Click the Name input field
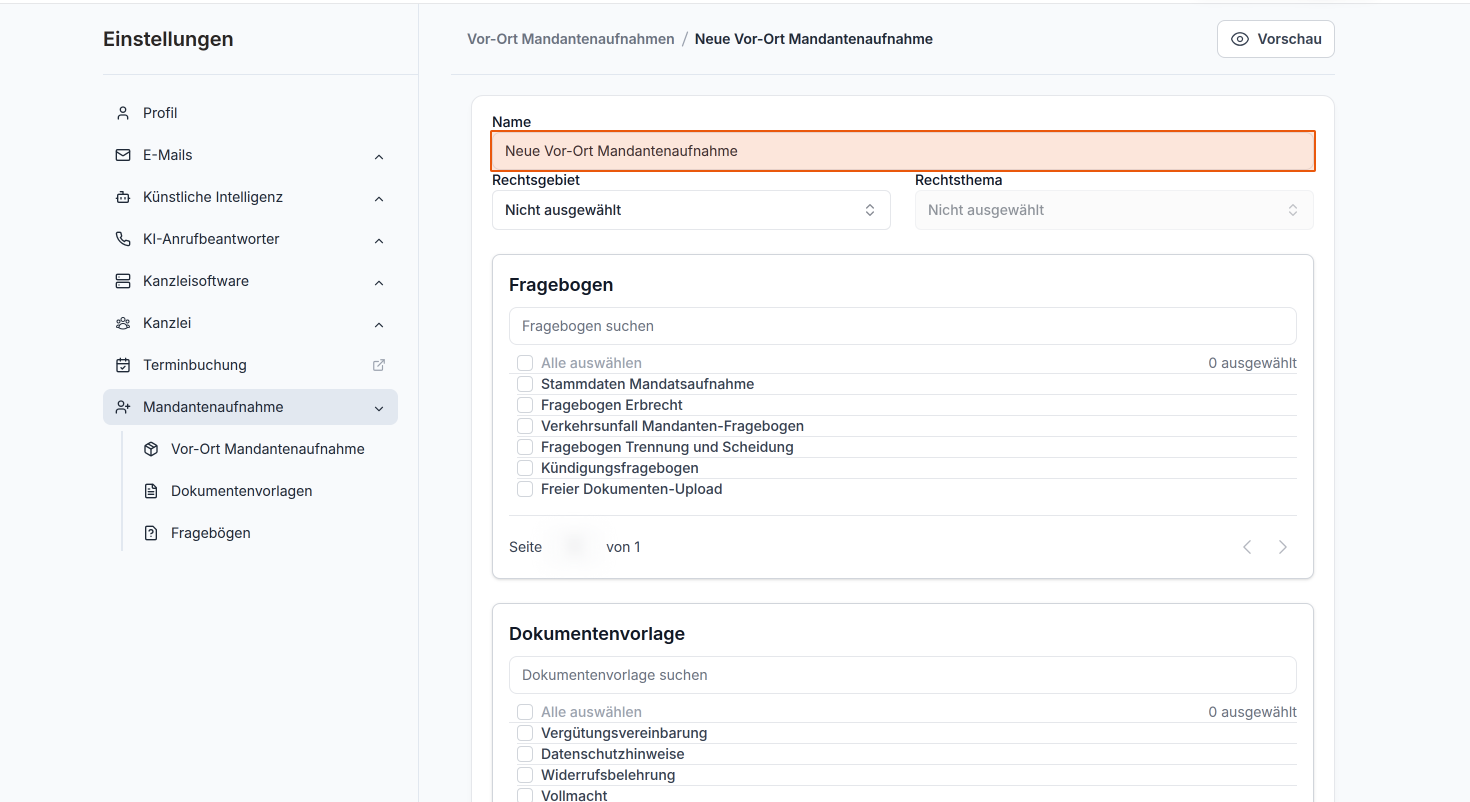 click(903, 151)
